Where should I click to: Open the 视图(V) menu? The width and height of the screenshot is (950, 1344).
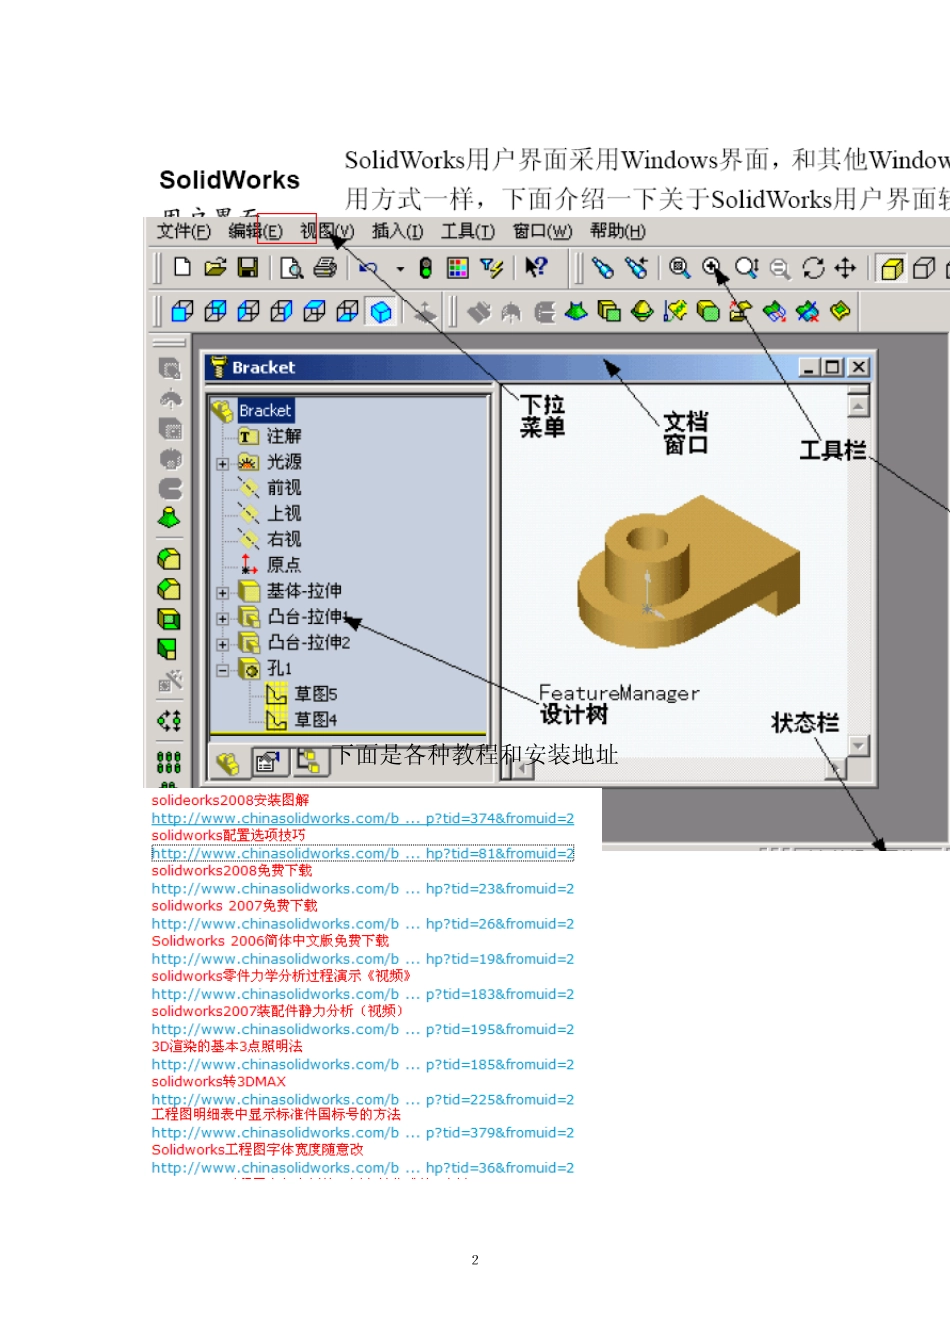click(327, 231)
